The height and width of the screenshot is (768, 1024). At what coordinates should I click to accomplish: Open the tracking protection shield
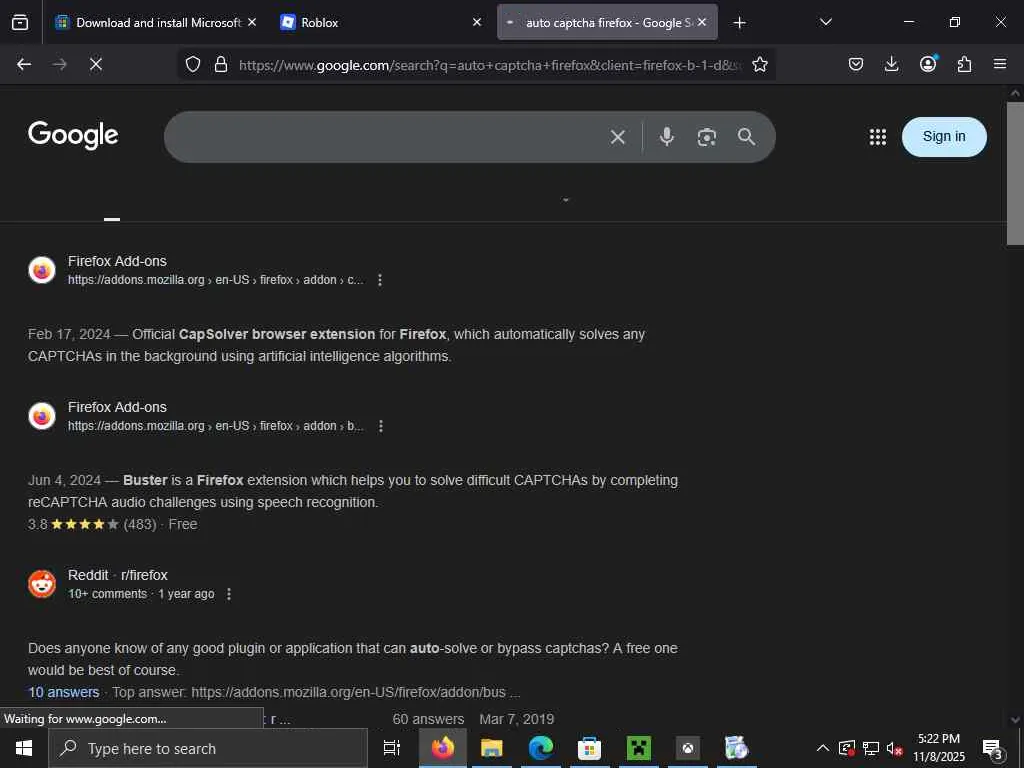click(193, 64)
